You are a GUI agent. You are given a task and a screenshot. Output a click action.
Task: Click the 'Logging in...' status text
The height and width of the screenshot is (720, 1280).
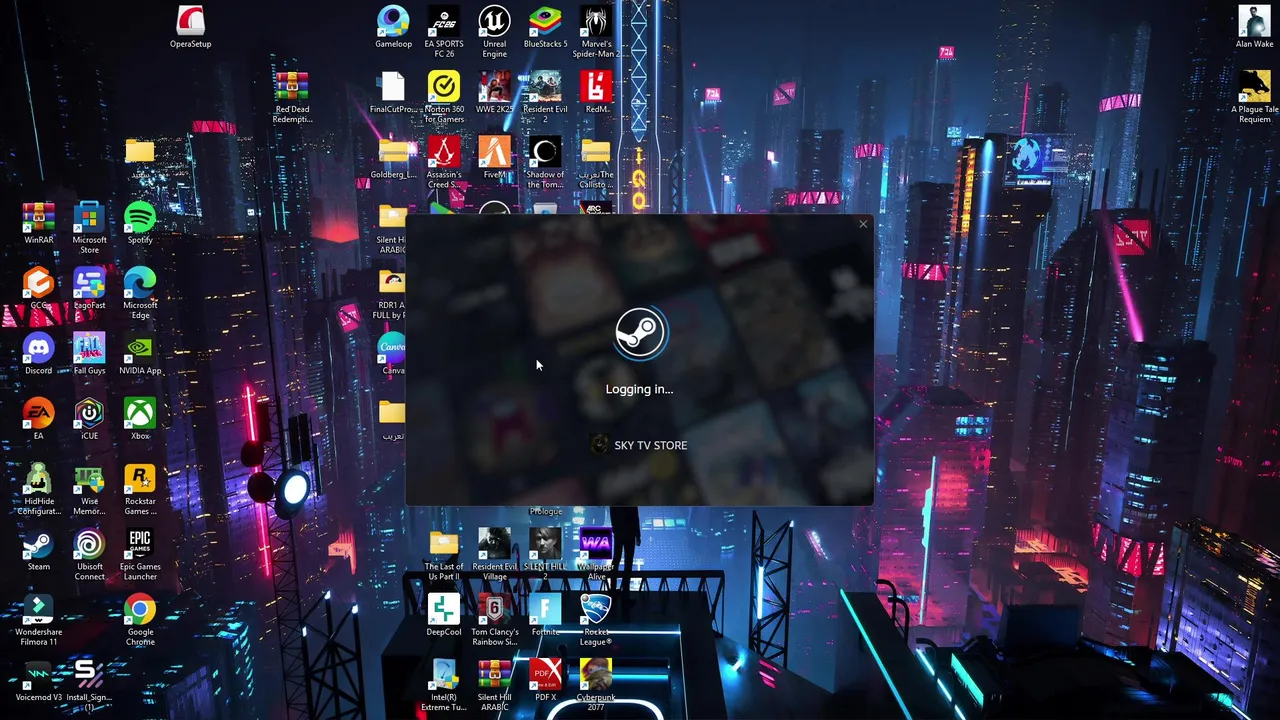[x=640, y=389]
